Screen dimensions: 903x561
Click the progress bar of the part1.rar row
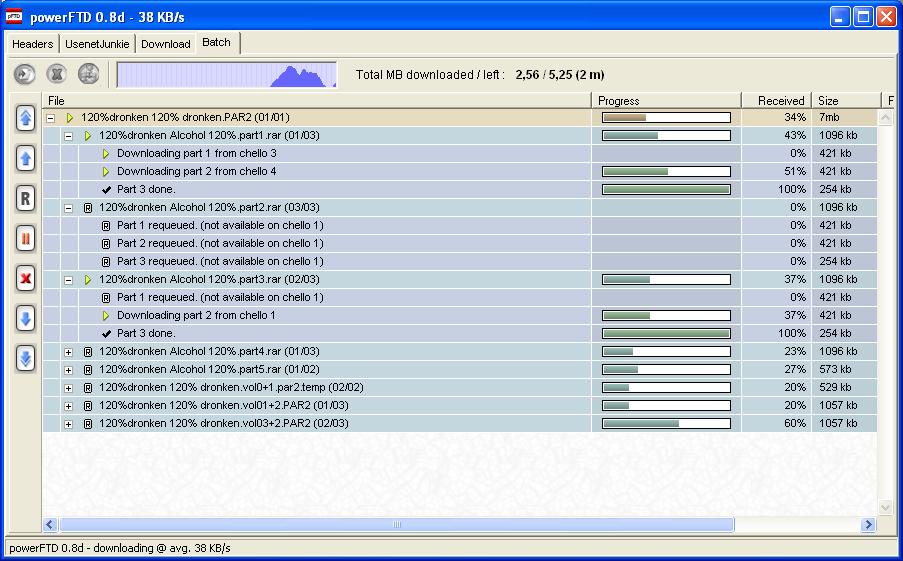pyautogui.click(x=666, y=135)
